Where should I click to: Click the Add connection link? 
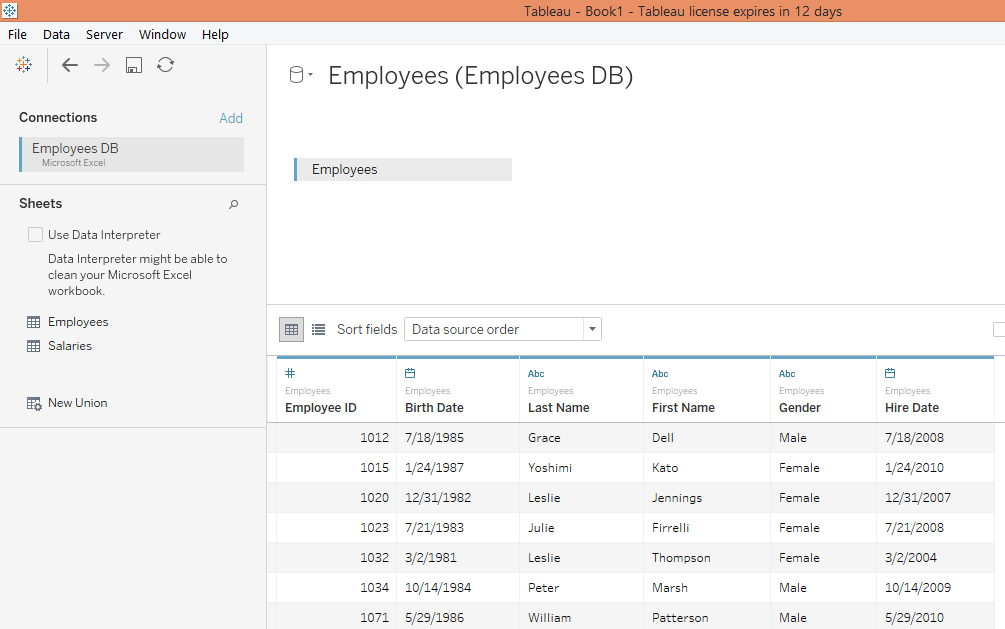click(x=231, y=118)
